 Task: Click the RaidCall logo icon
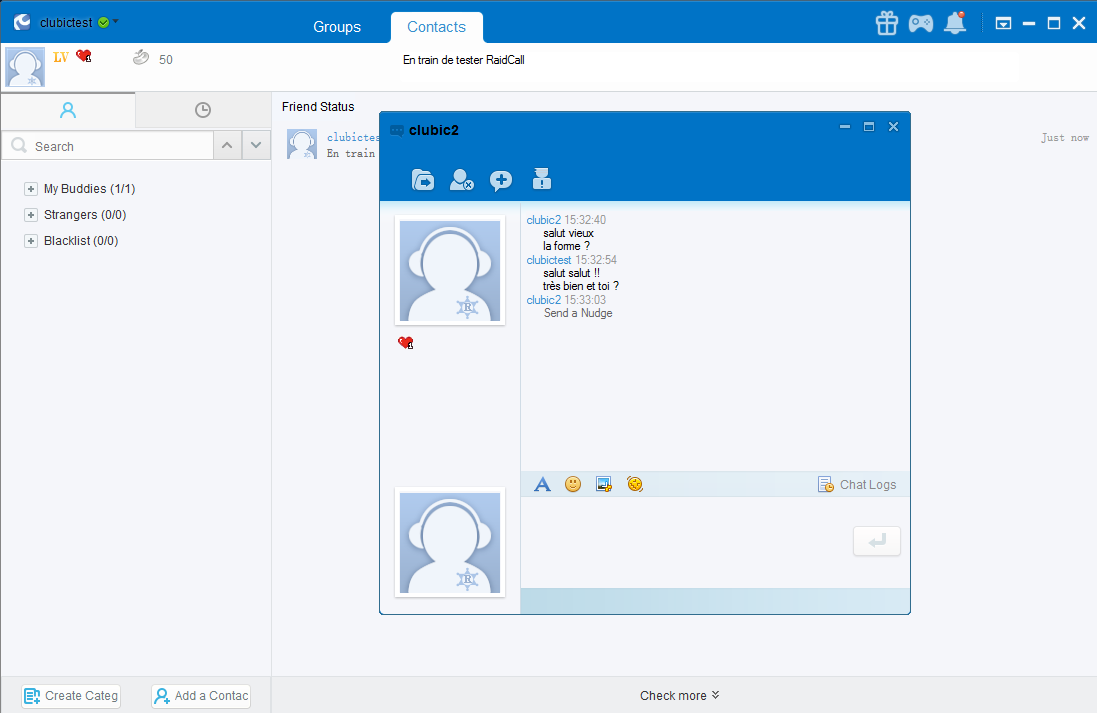pos(22,22)
